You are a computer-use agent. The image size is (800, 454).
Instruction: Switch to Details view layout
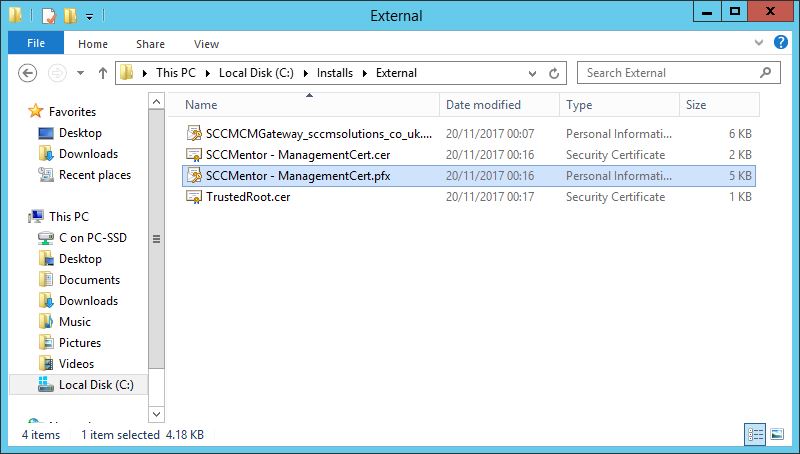click(753, 435)
